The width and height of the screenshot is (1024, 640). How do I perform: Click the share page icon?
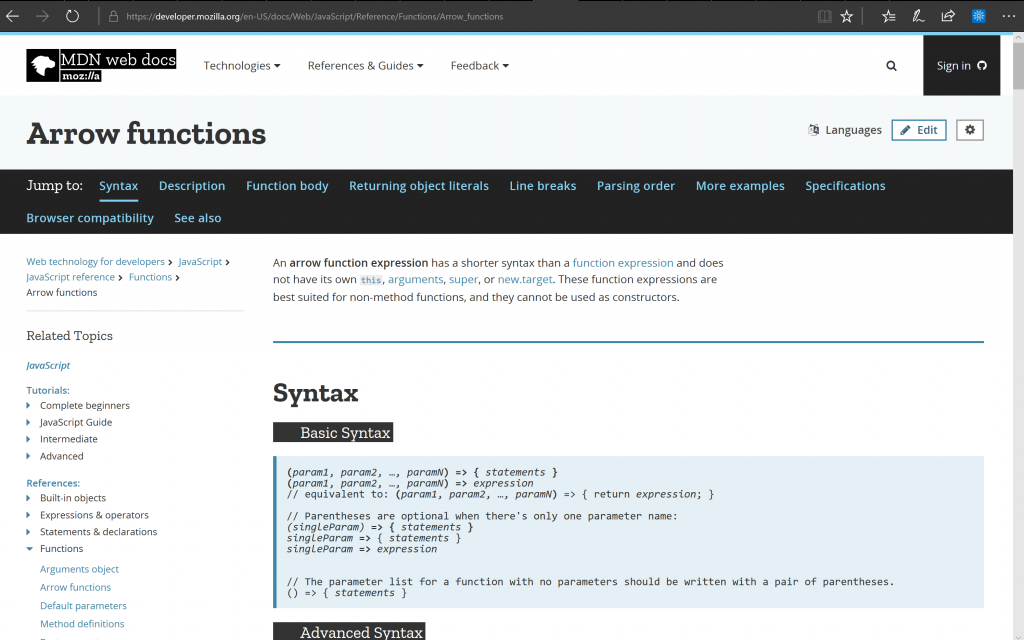tap(948, 16)
